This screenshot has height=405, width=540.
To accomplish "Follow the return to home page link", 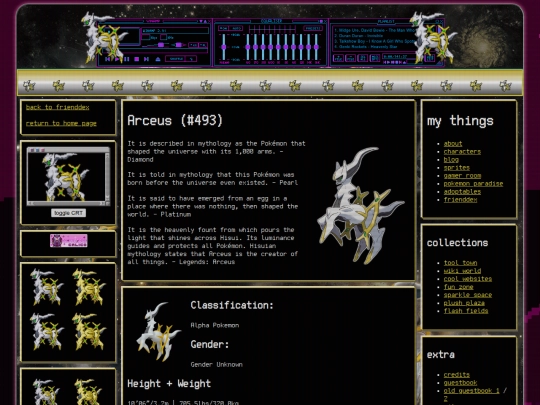I will pos(61,123).
